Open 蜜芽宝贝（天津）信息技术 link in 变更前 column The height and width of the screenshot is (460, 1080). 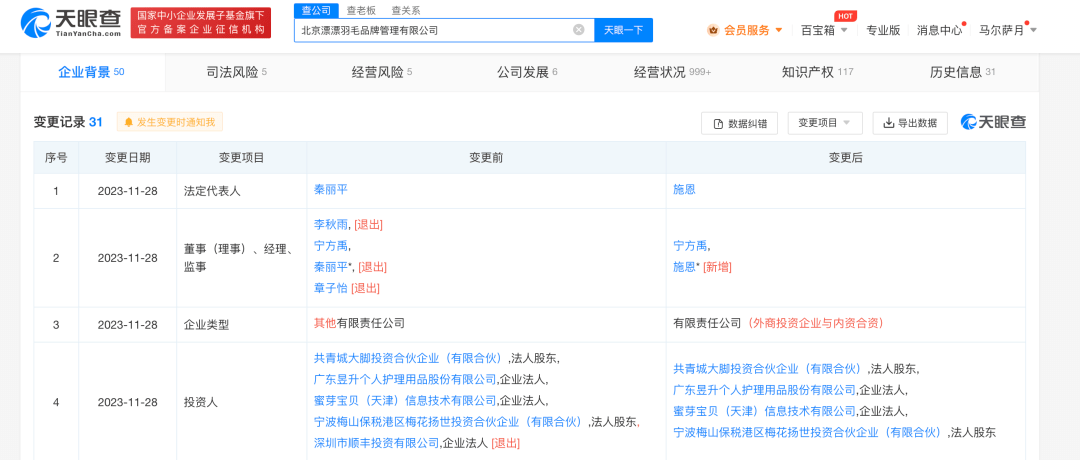point(405,401)
